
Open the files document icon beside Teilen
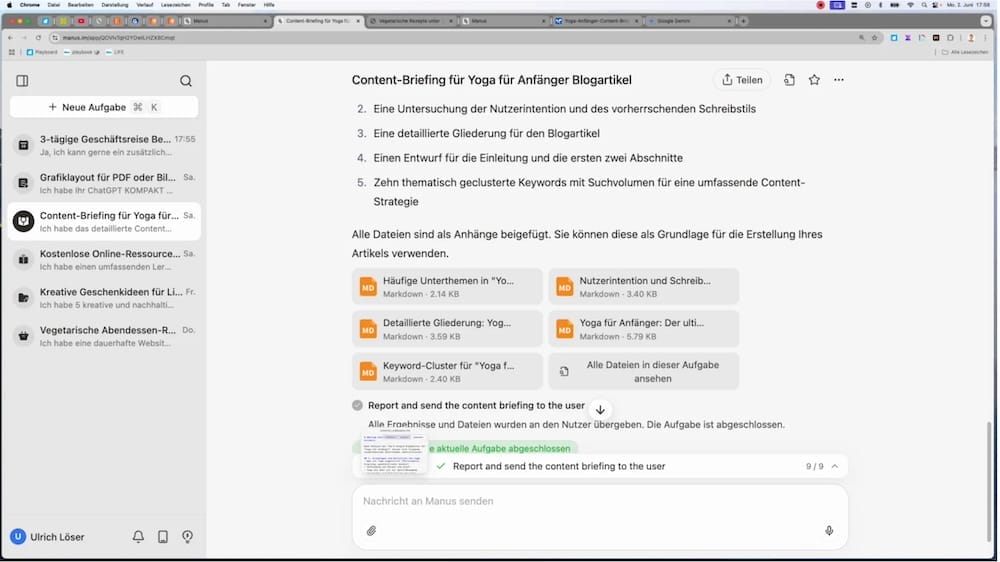[789, 80]
